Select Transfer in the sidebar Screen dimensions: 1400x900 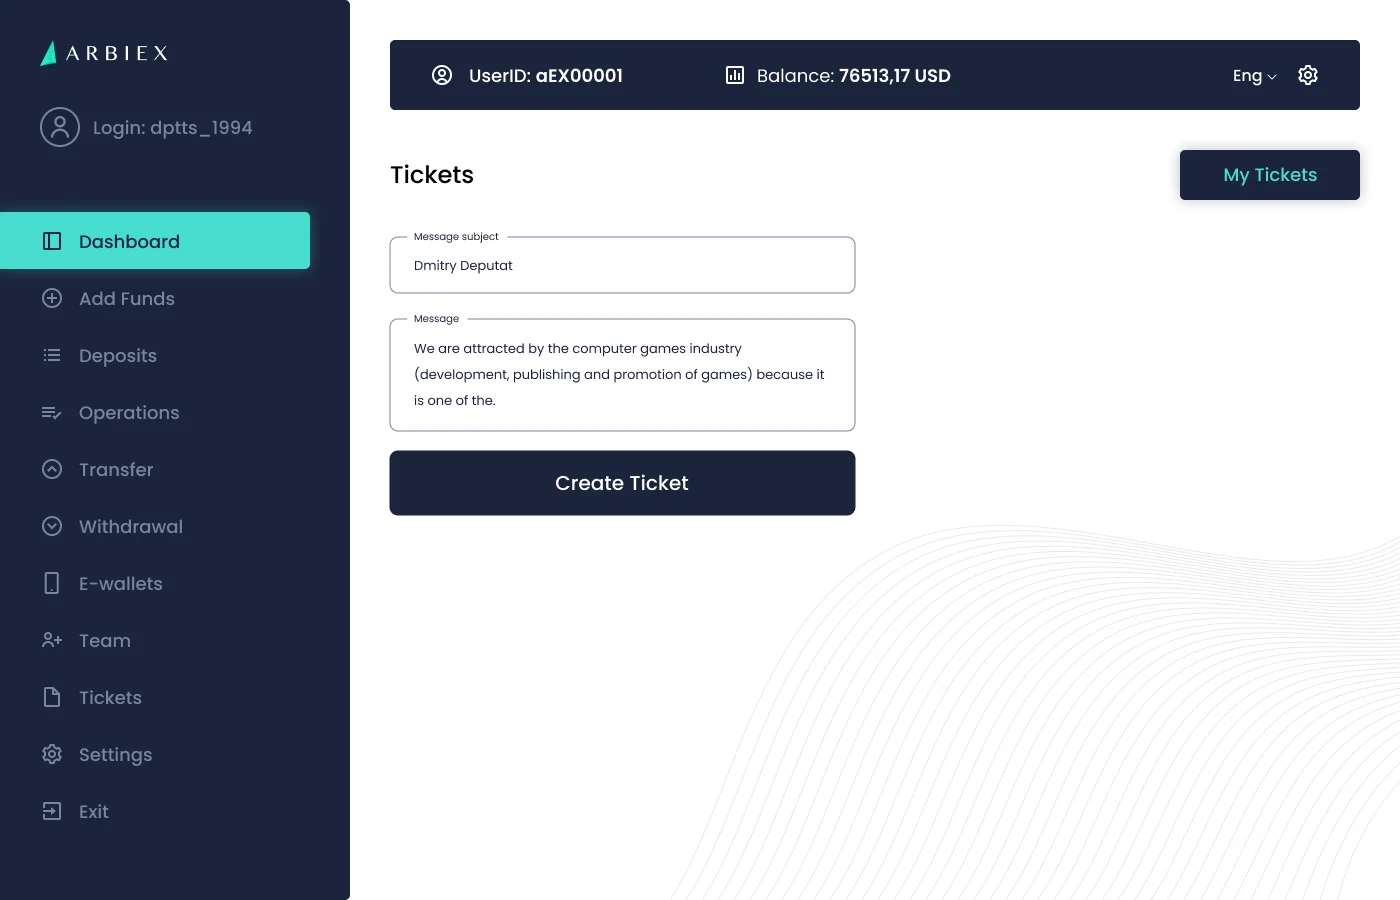coord(155,469)
